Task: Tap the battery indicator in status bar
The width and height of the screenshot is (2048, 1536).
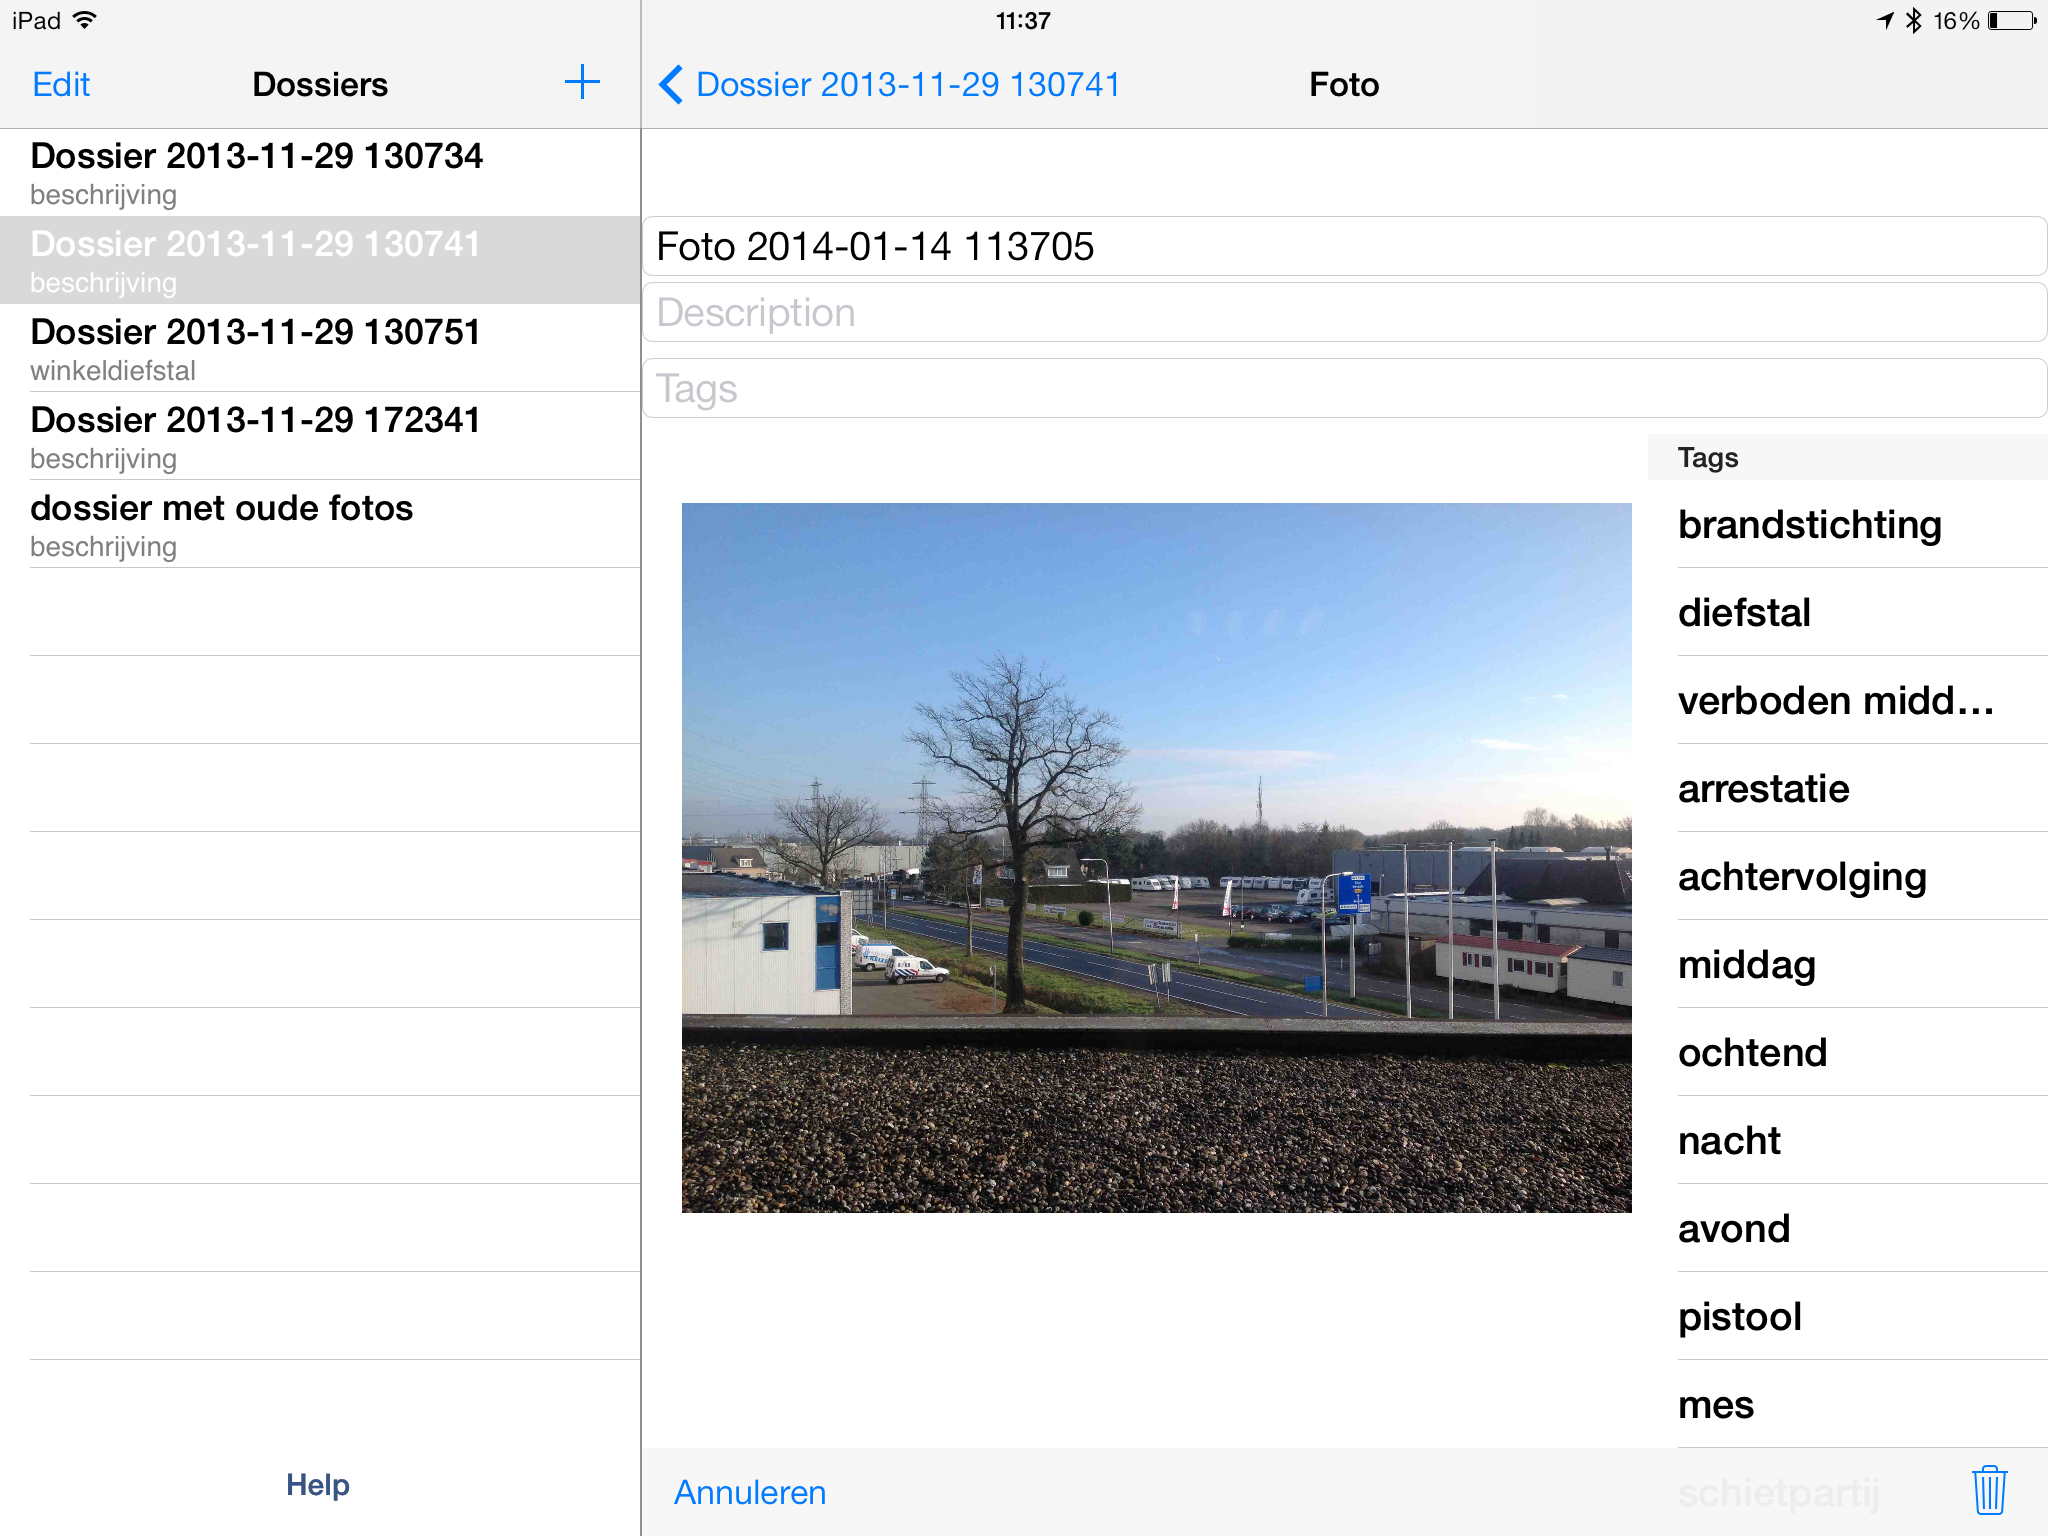Action: (2012, 21)
